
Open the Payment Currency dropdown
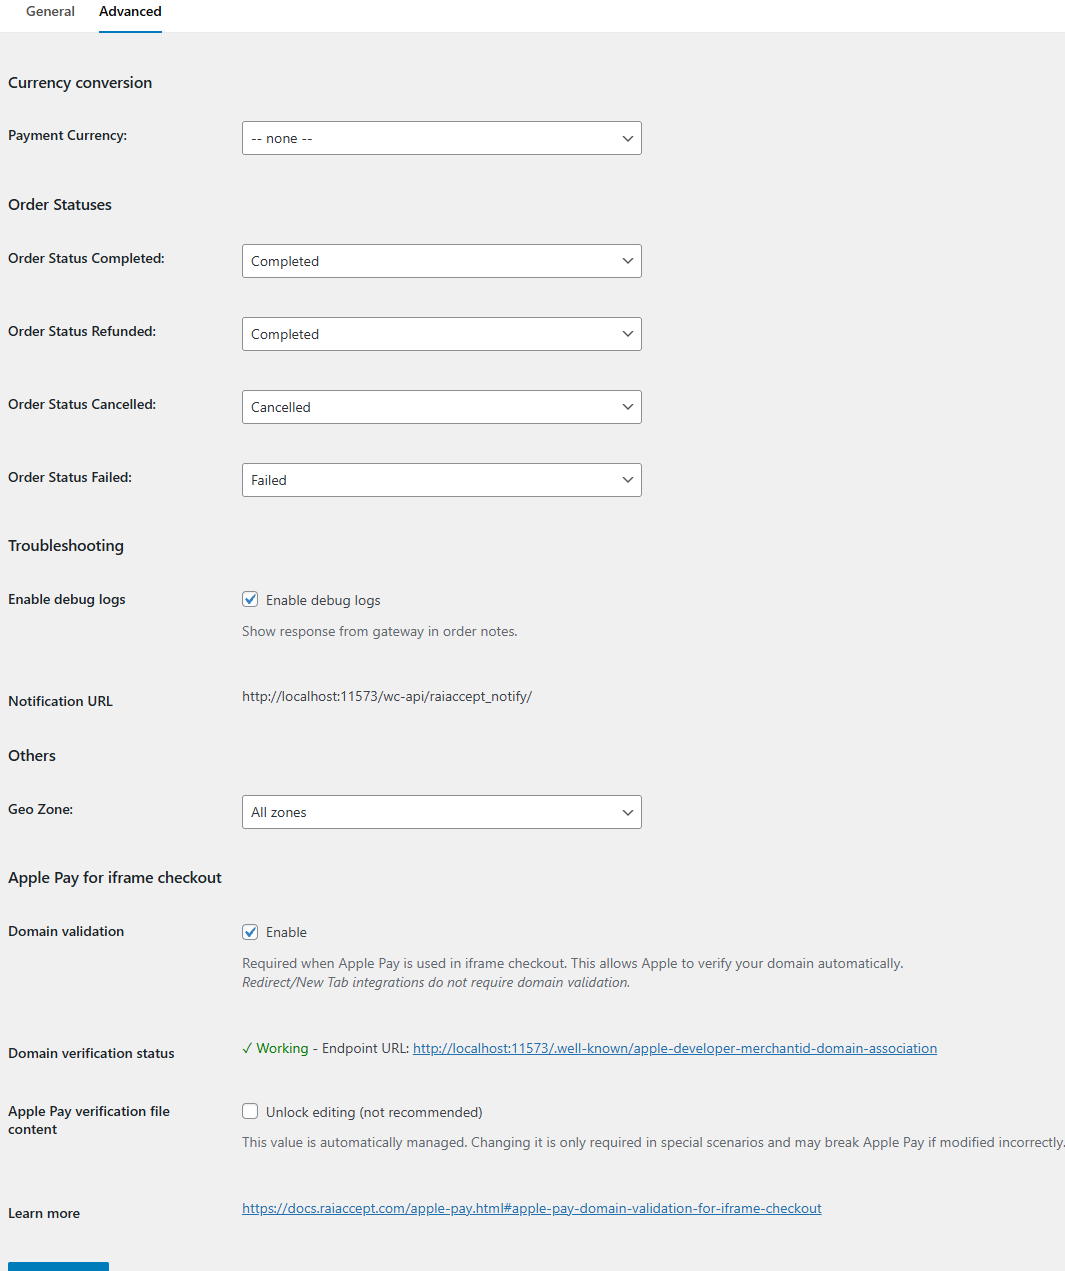click(441, 138)
